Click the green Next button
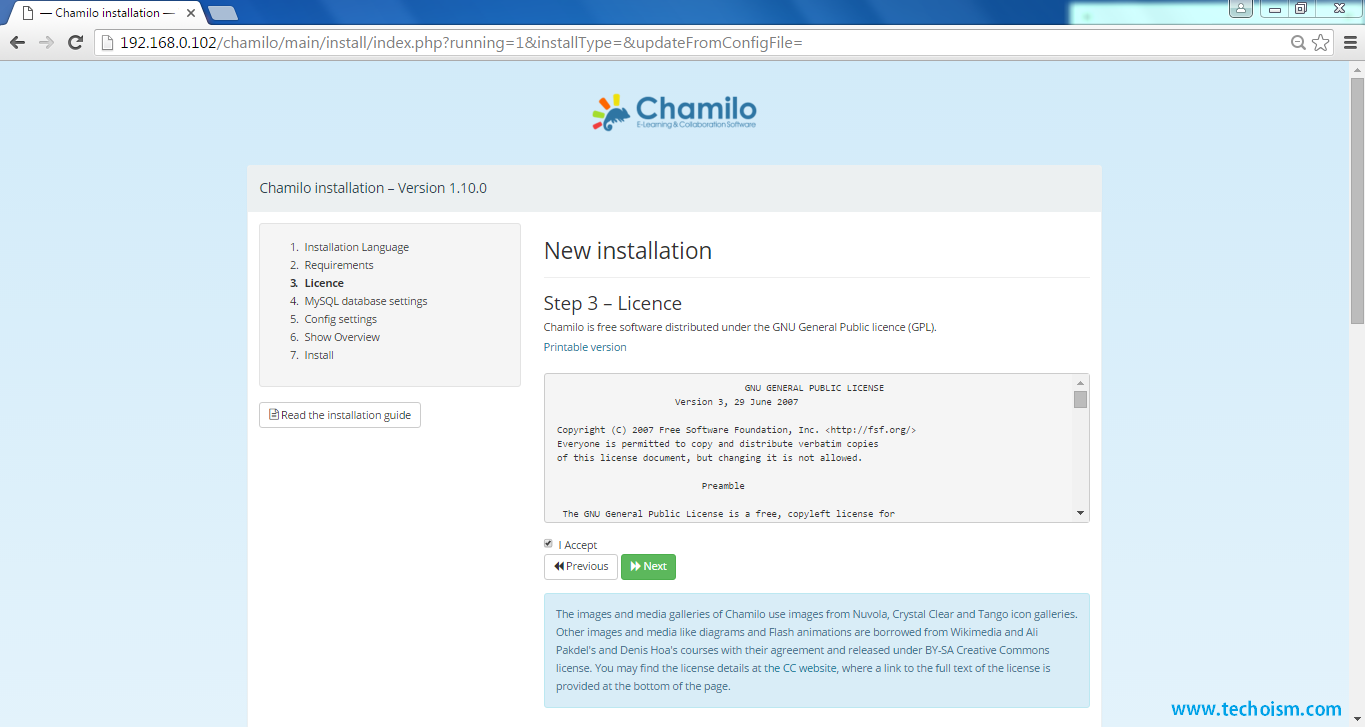Viewport: 1365px width, 727px height. pyautogui.click(x=648, y=567)
